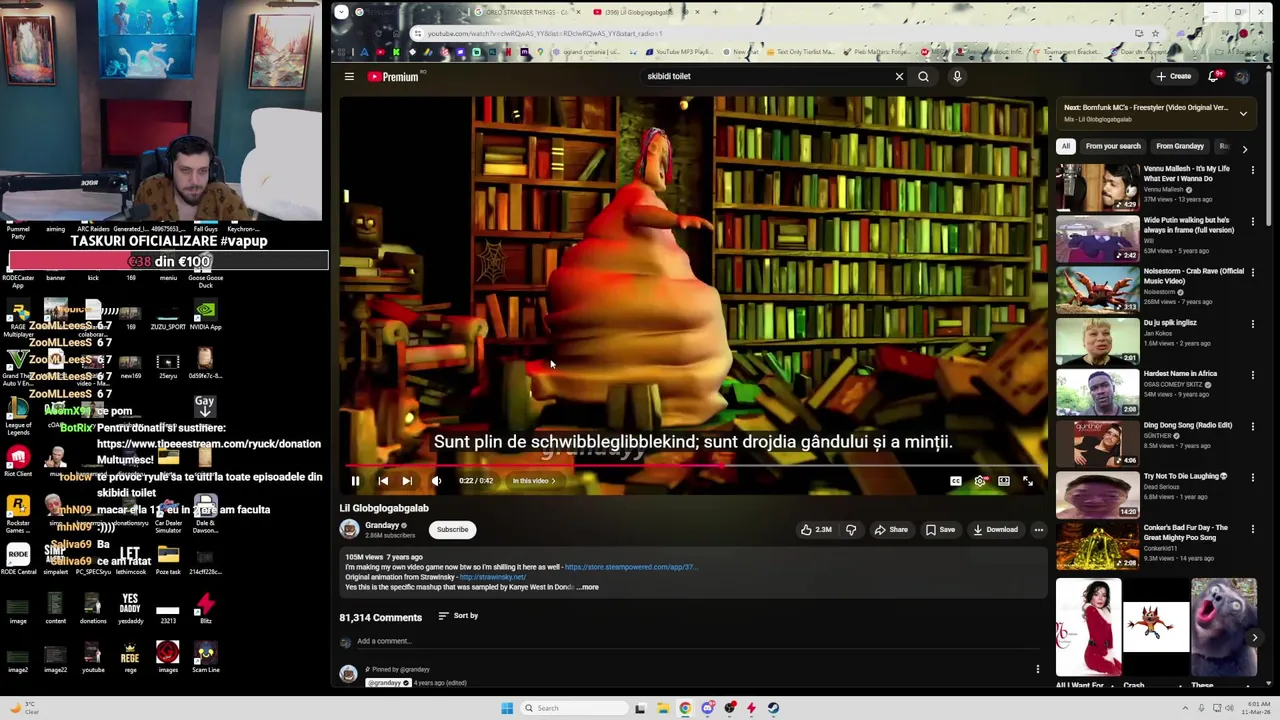Select the 'All' recommendations chip
The width and height of the screenshot is (1280, 720).
[1066, 147]
